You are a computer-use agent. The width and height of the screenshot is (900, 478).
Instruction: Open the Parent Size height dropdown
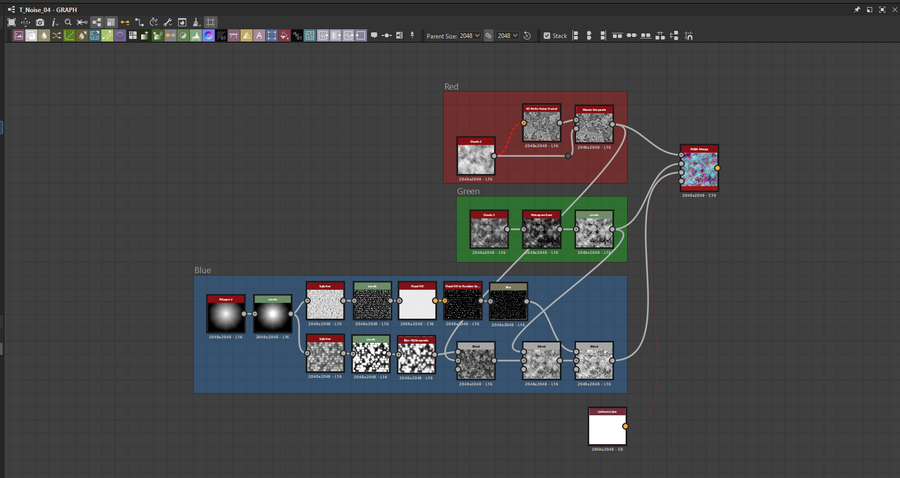point(508,35)
